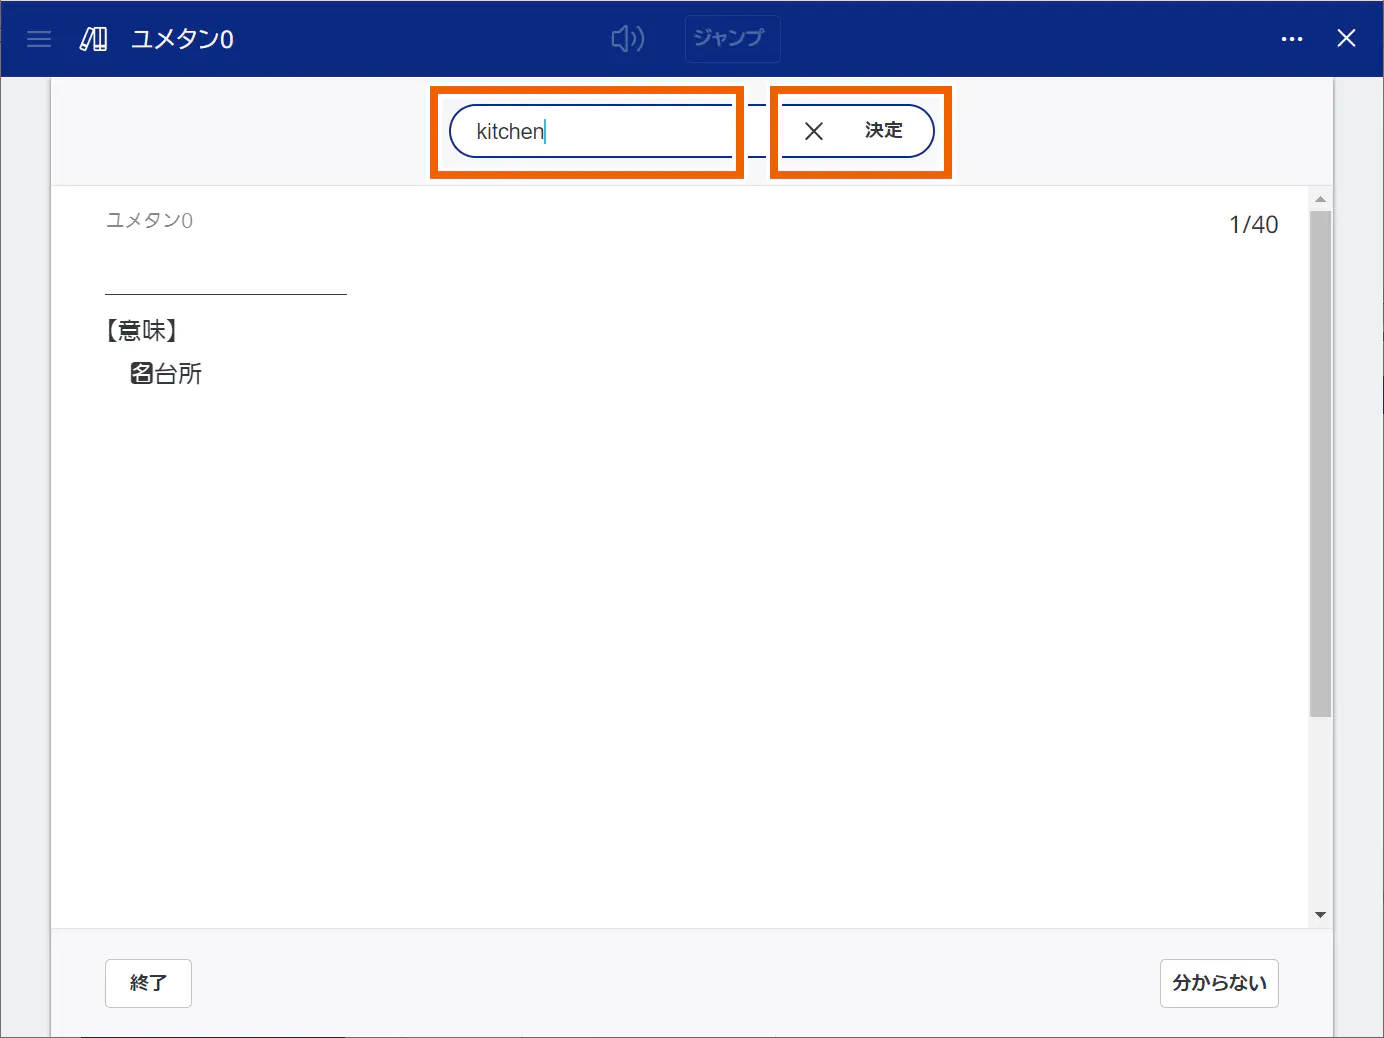1384x1038 pixels.
Task: Click the scrollbar up arrow
Action: pos(1320,199)
